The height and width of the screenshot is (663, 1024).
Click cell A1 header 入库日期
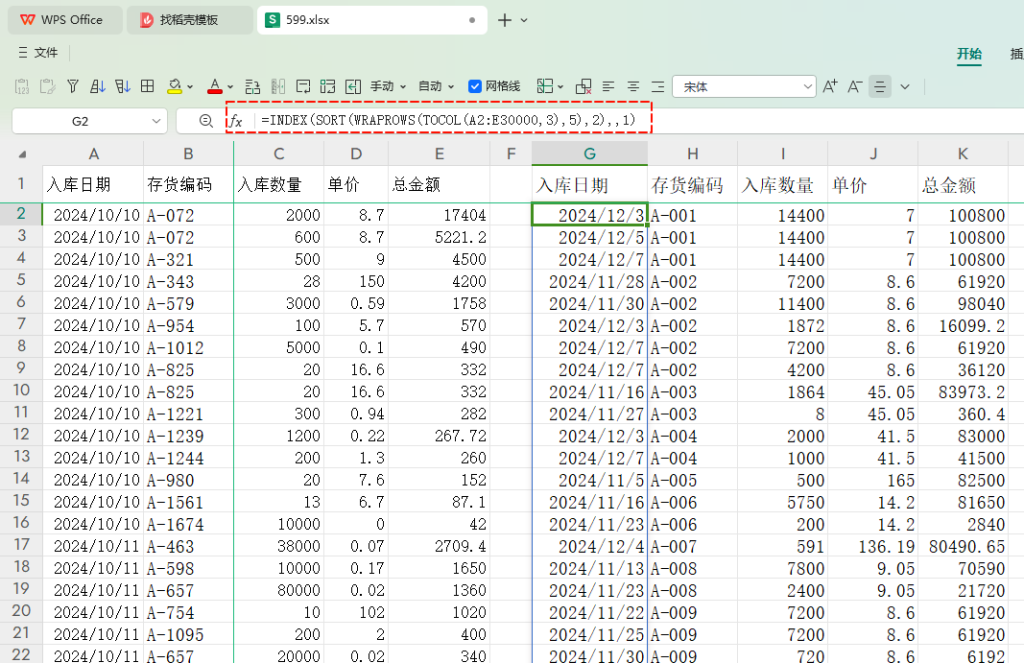(93, 185)
